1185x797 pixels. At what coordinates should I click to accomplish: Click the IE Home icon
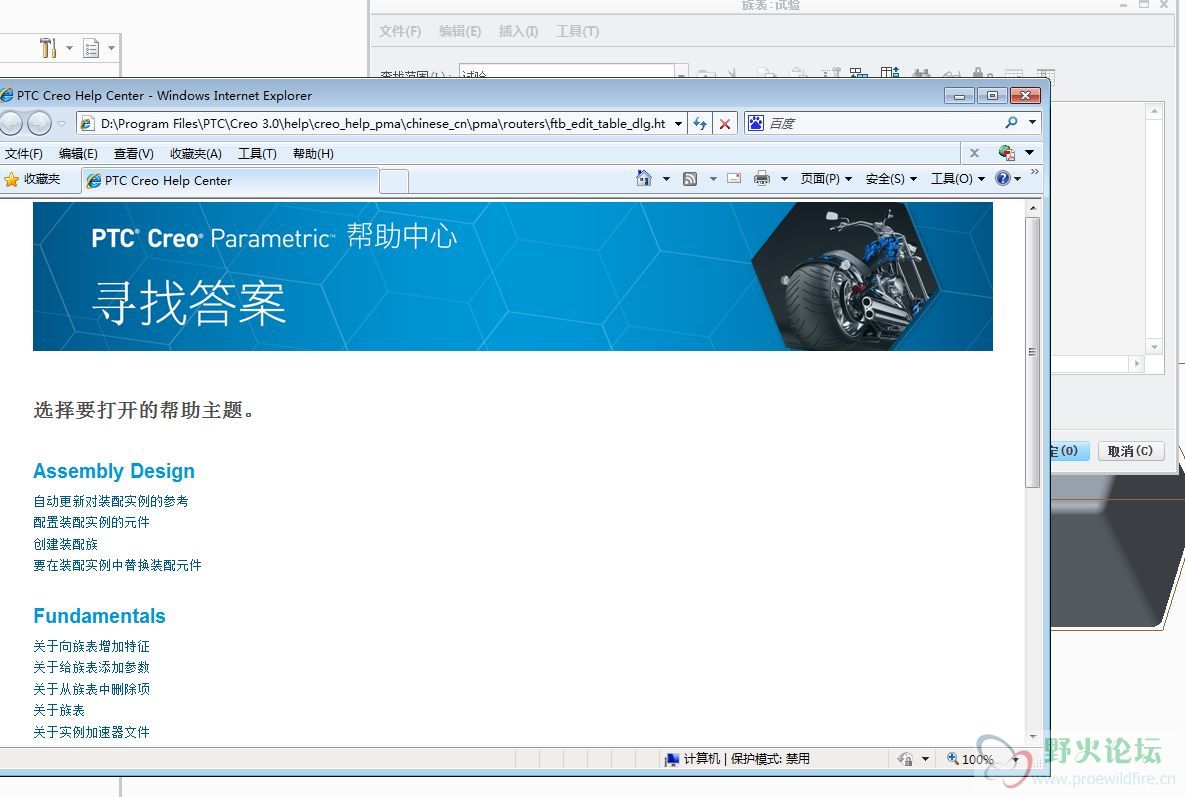pyautogui.click(x=644, y=178)
